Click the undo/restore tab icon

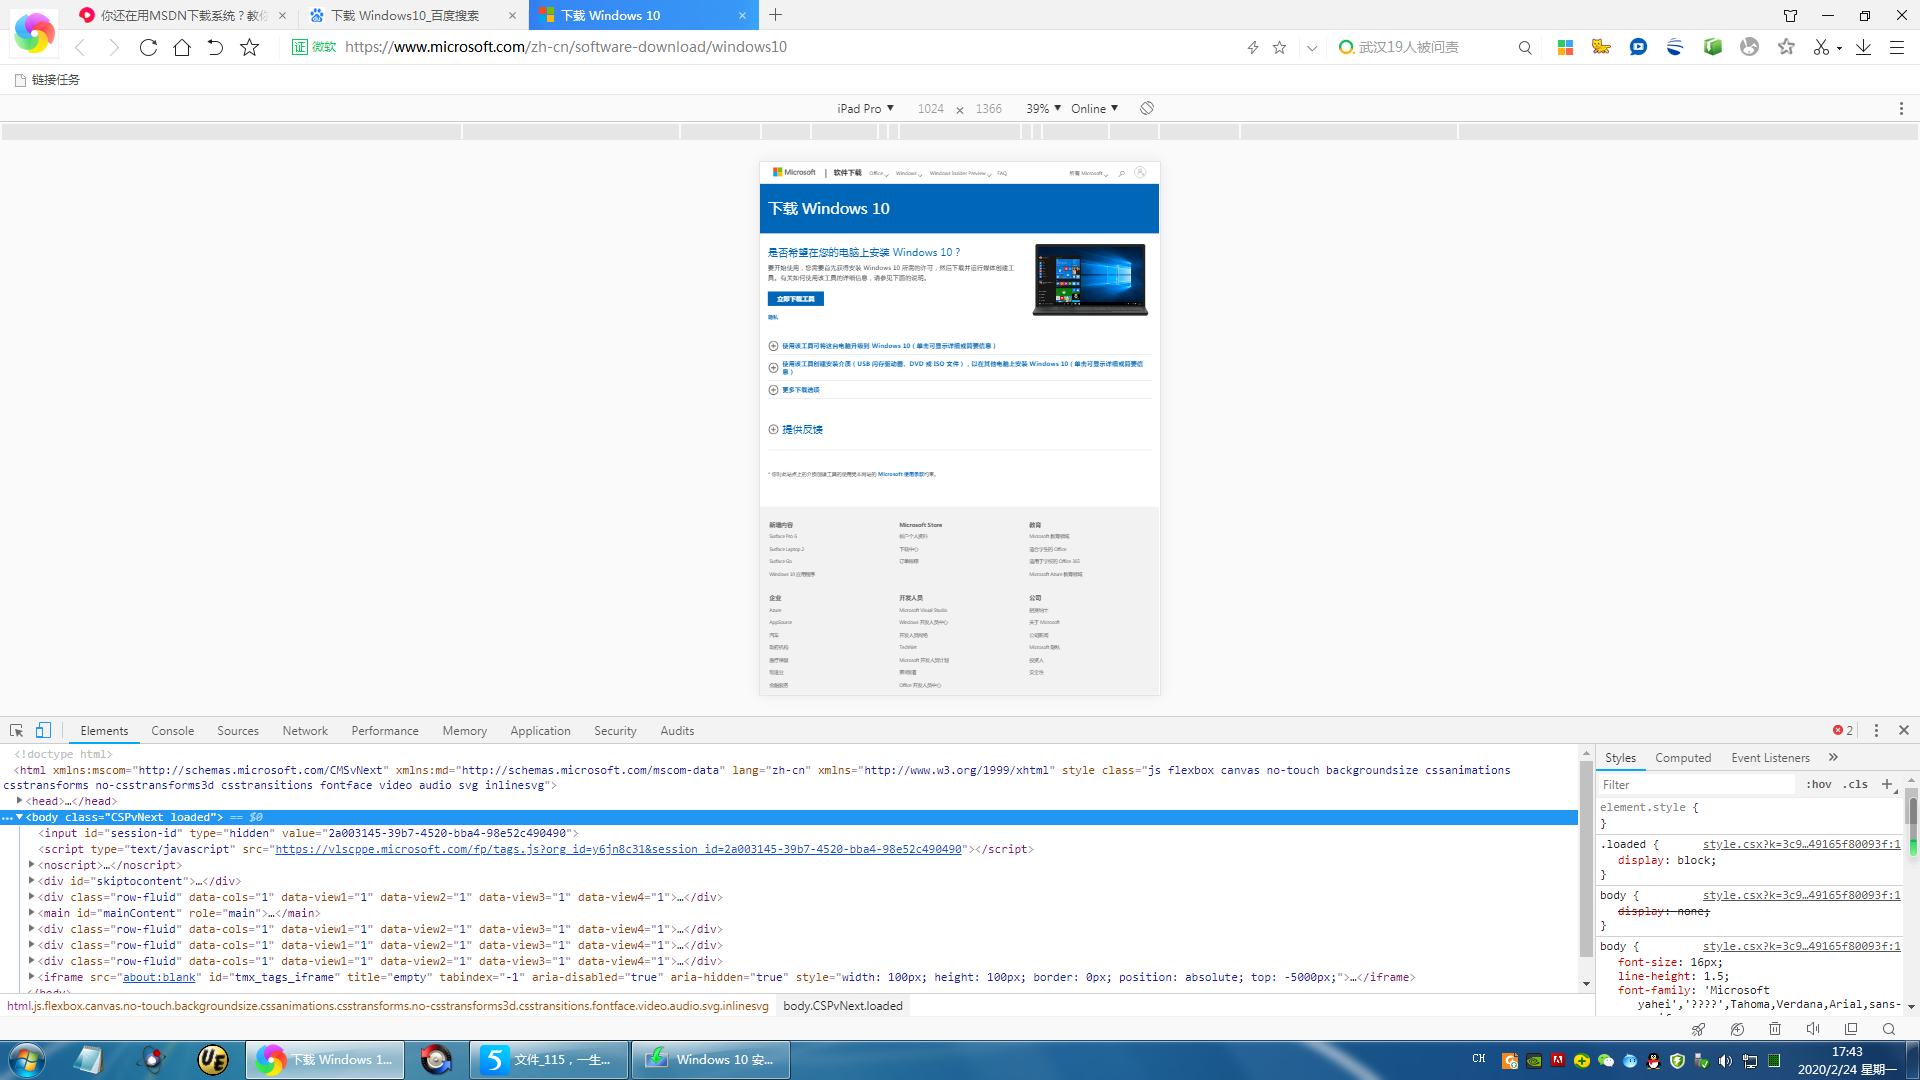coord(215,47)
